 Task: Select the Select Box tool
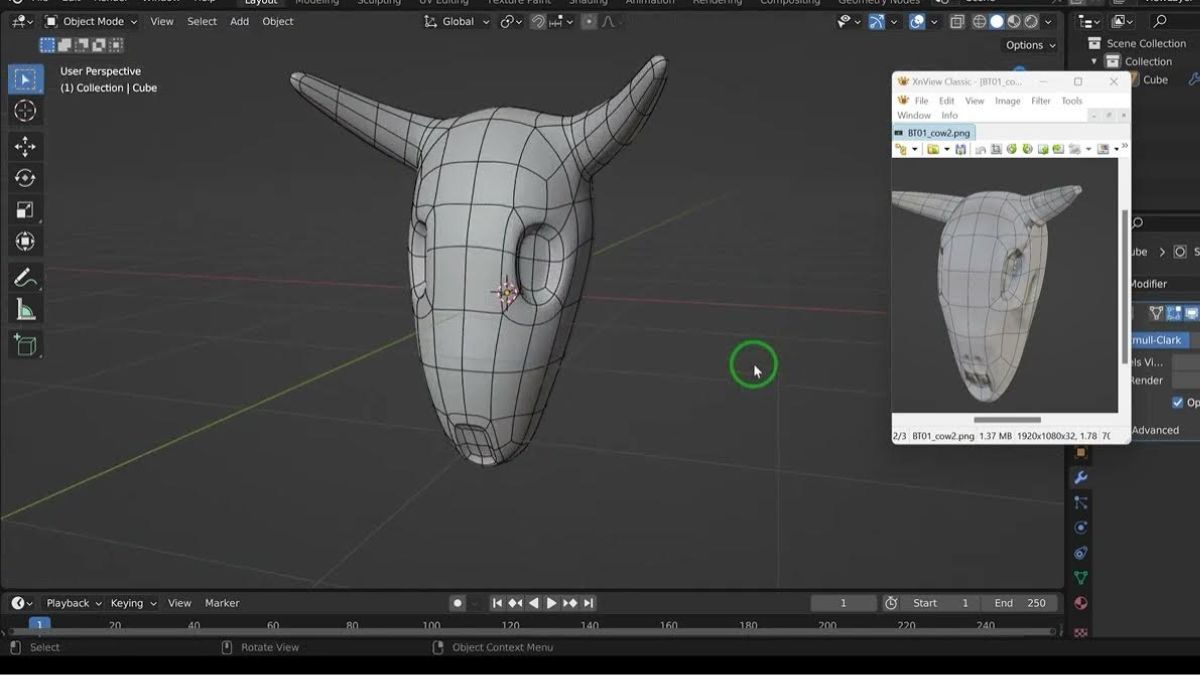(25, 79)
